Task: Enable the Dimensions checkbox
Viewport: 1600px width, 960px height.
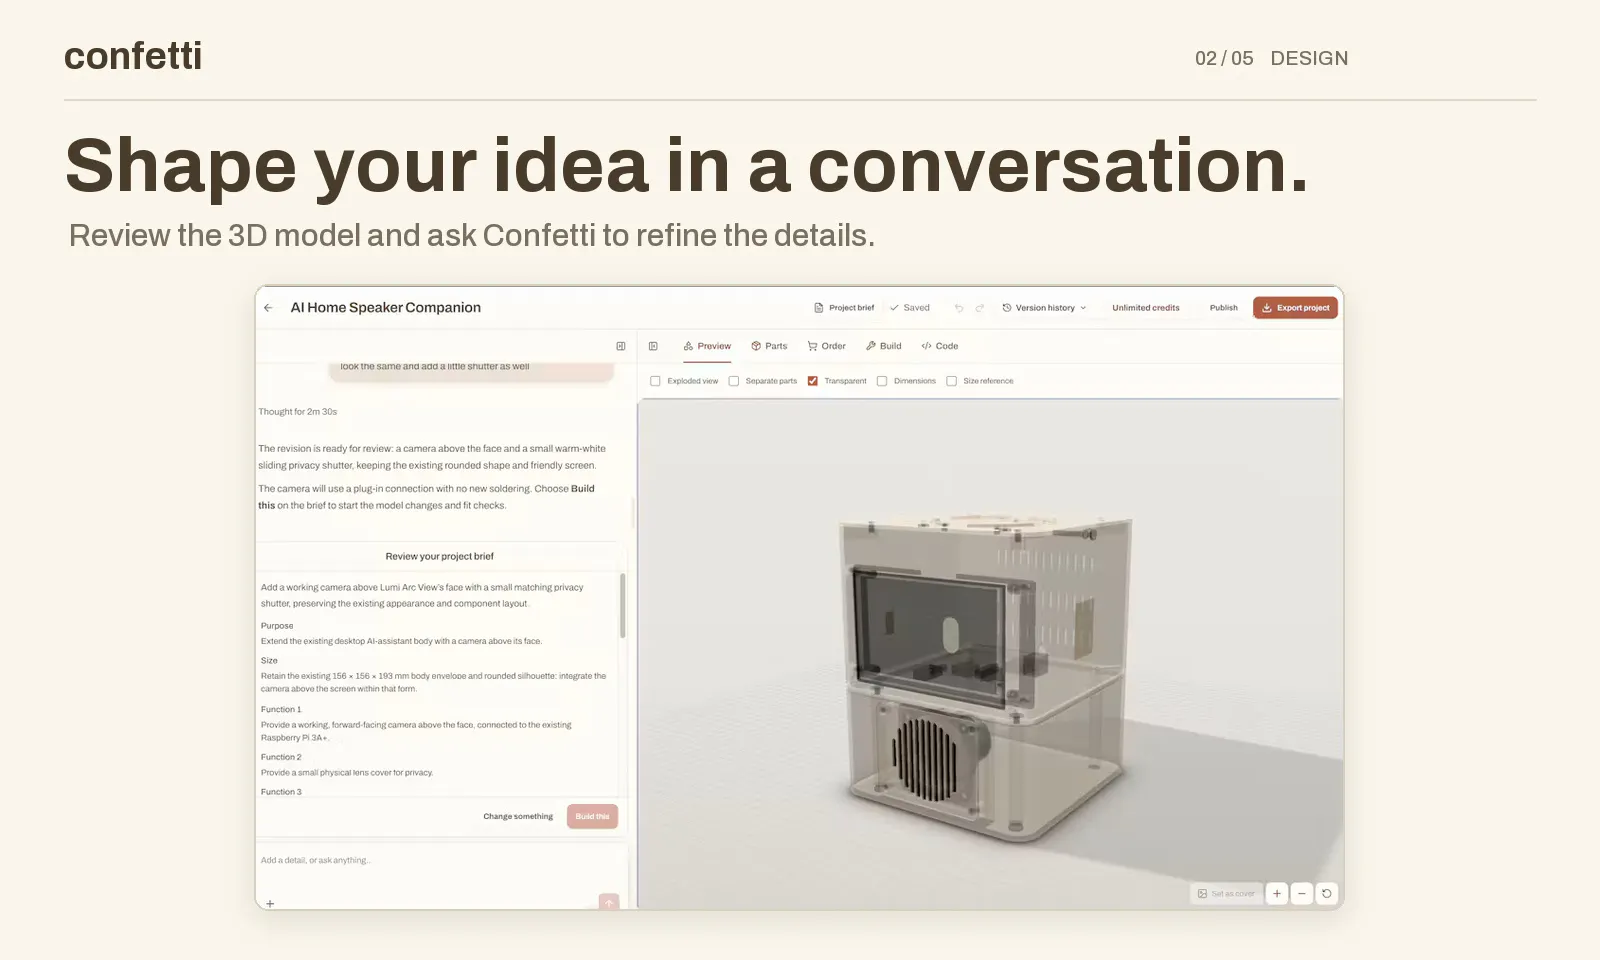Action: pos(882,381)
